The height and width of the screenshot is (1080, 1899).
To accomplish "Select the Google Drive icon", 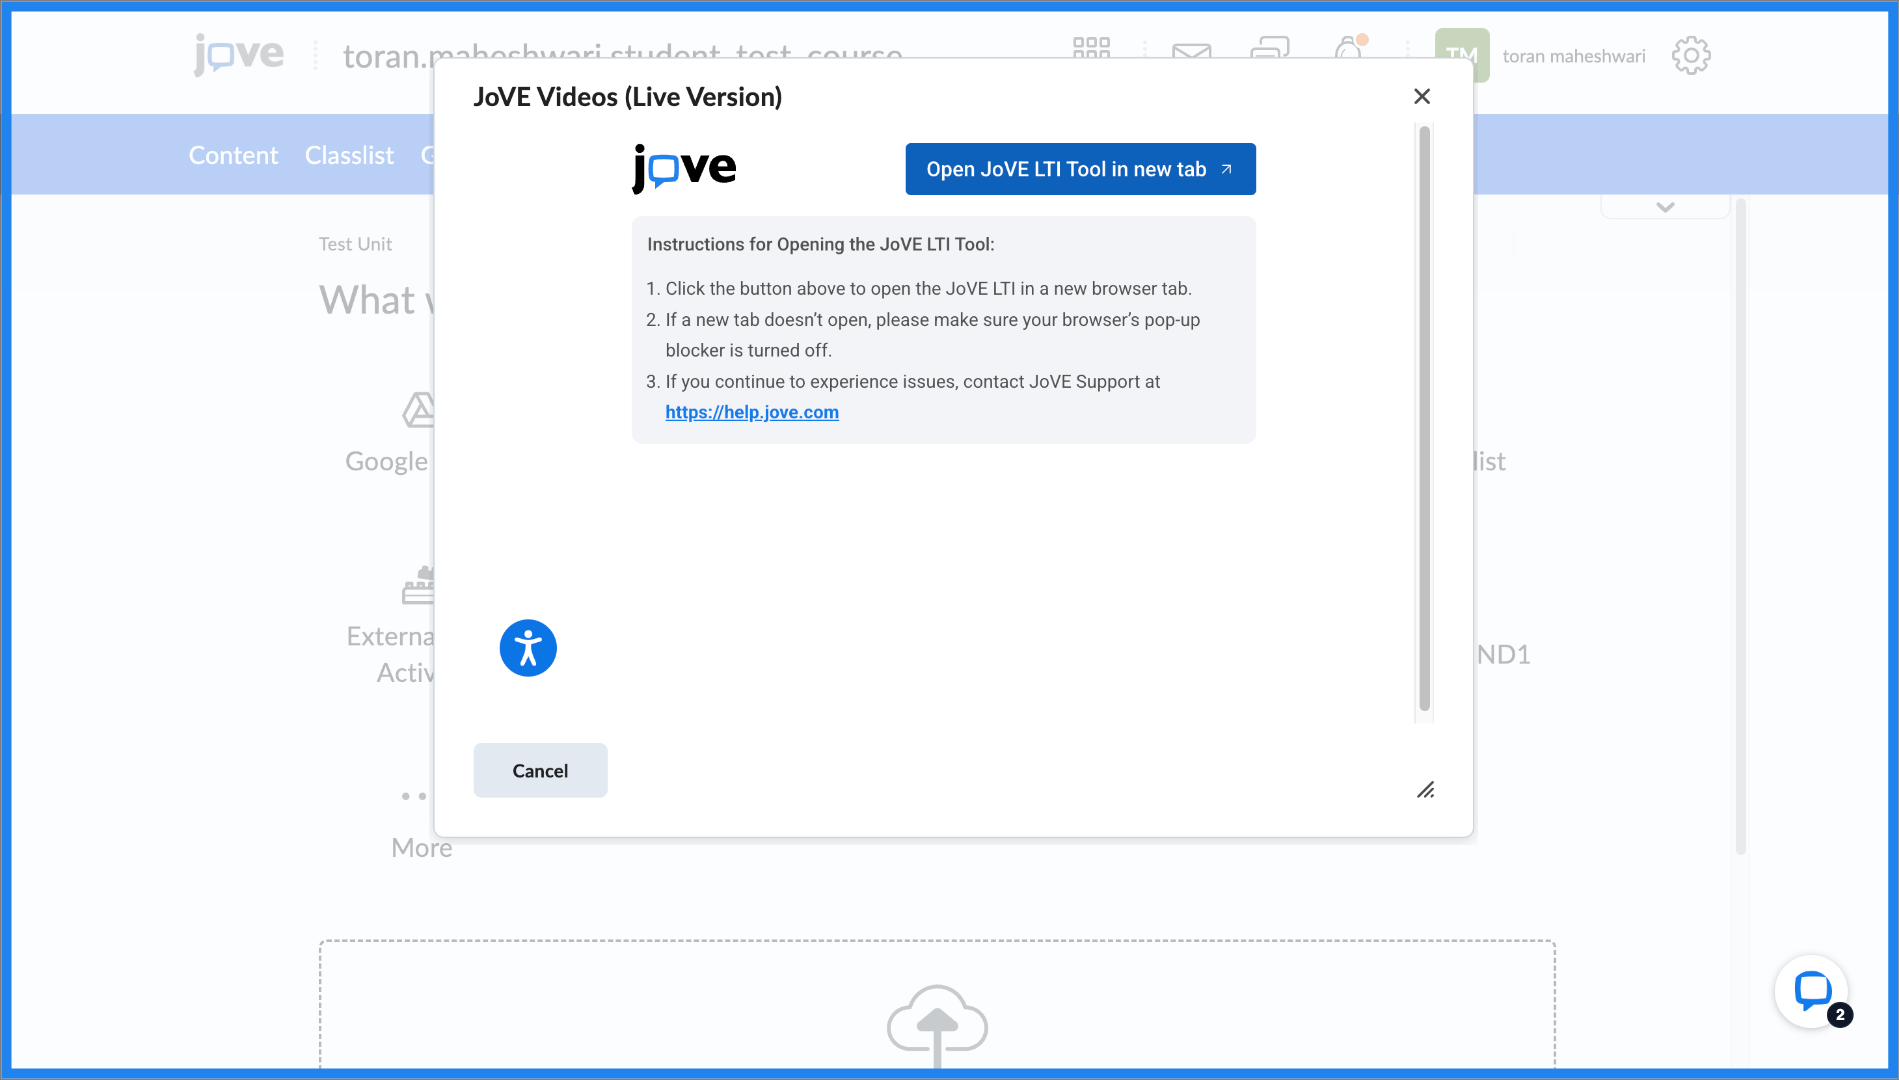I will 418,410.
